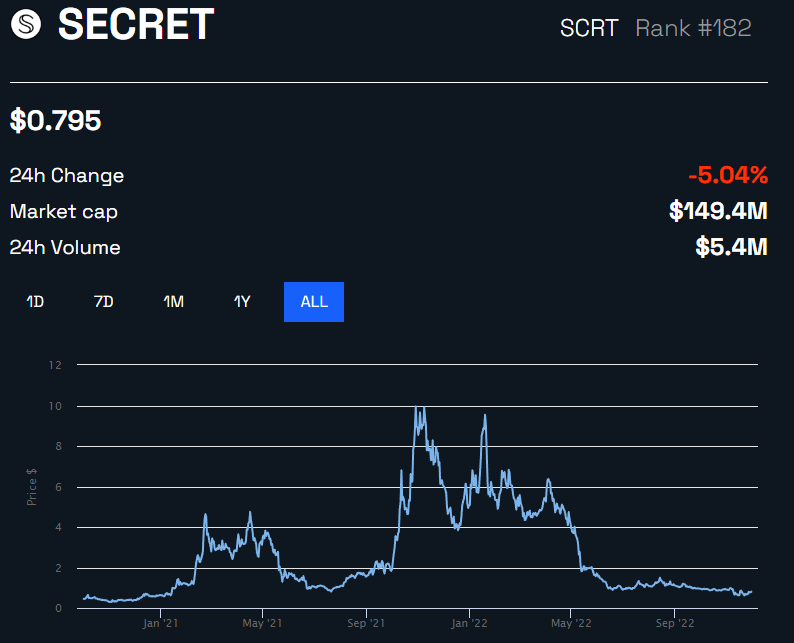The width and height of the screenshot is (794, 643).
Task: Select the 1D time range tab
Action: (x=35, y=302)
